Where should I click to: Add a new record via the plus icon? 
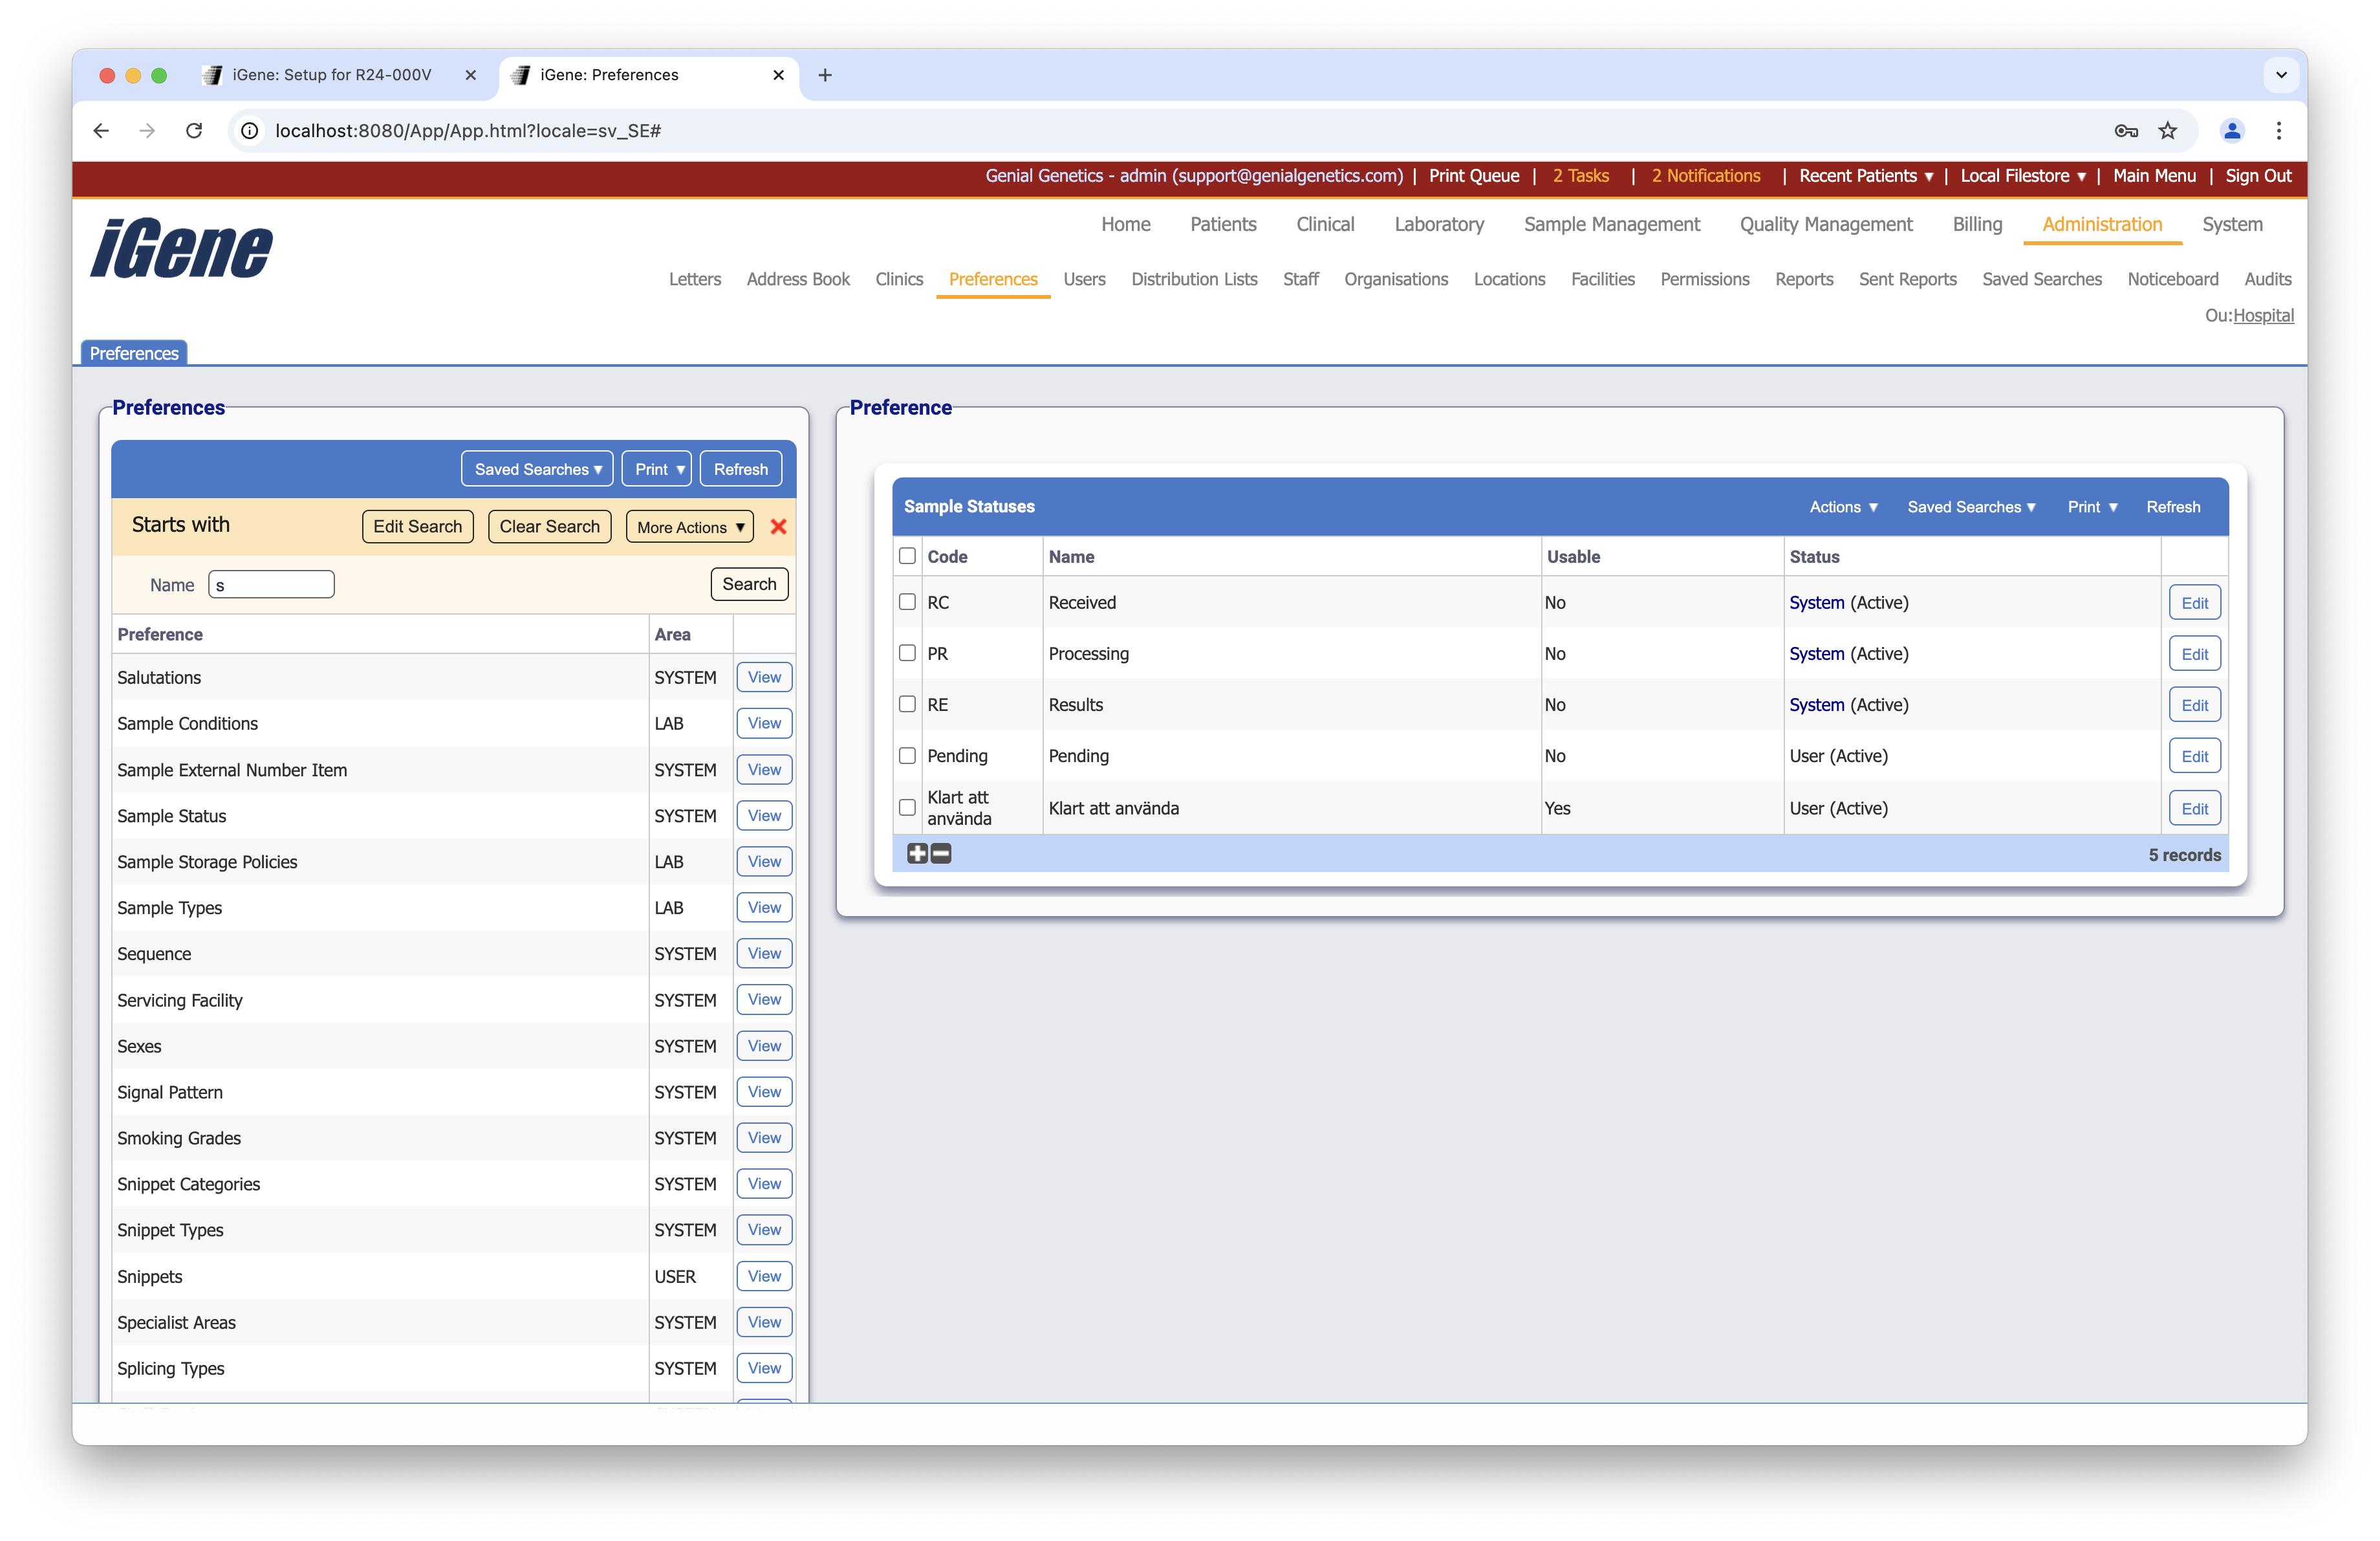[x=917, y=853]
